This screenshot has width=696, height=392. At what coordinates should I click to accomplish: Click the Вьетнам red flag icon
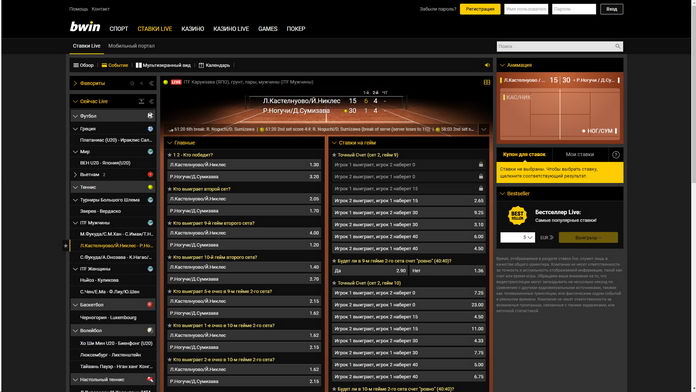[150, 174]
